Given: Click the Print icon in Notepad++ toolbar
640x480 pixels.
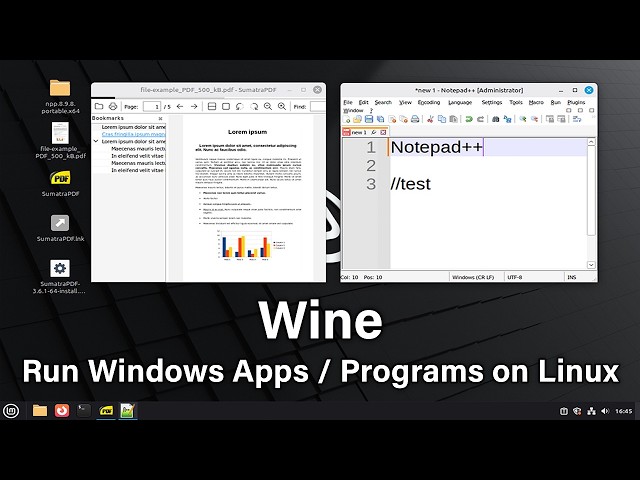Looking at the screenshot, I should coord(415,119).
